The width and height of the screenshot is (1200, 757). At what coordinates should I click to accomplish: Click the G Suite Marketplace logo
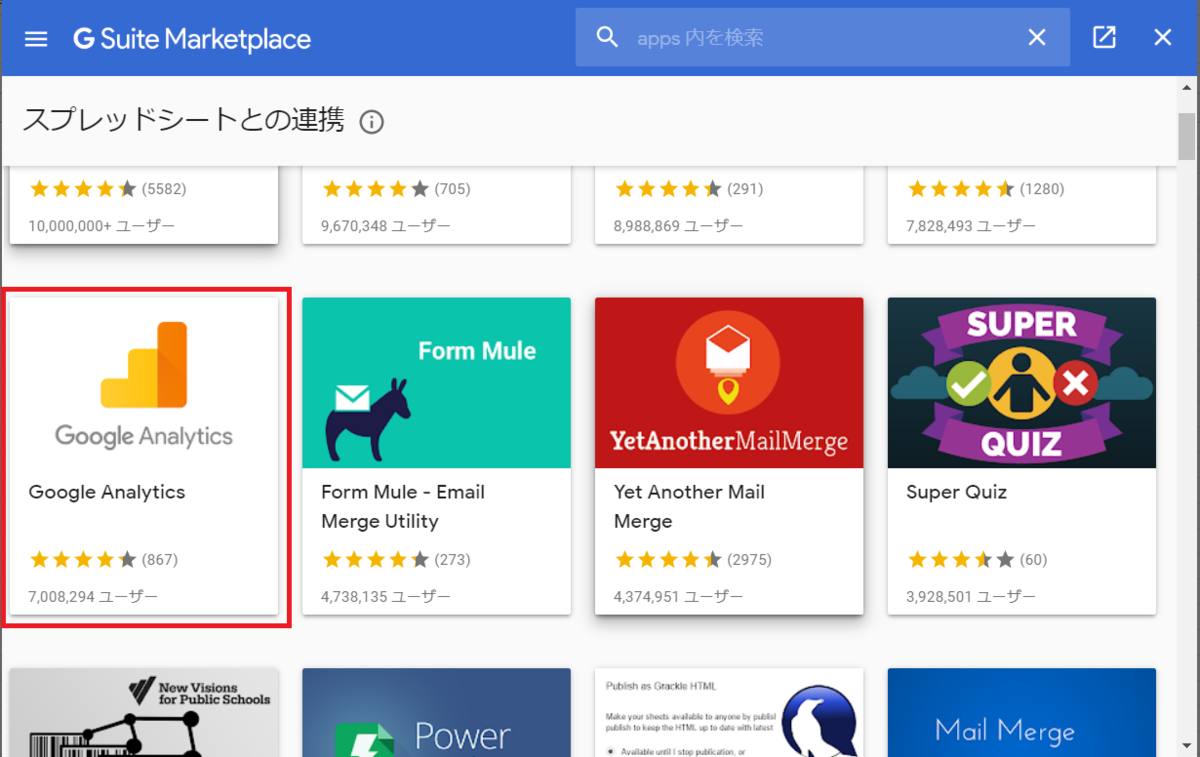click(192, 39)
